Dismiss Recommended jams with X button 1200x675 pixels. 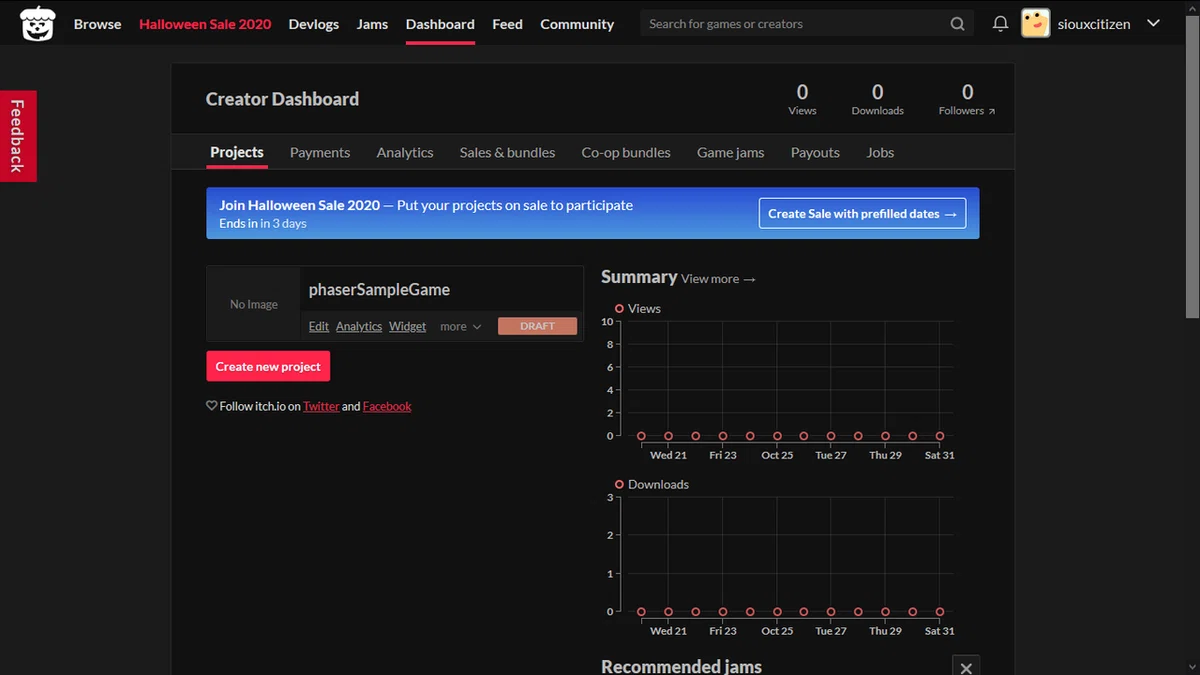click(966, 667)
